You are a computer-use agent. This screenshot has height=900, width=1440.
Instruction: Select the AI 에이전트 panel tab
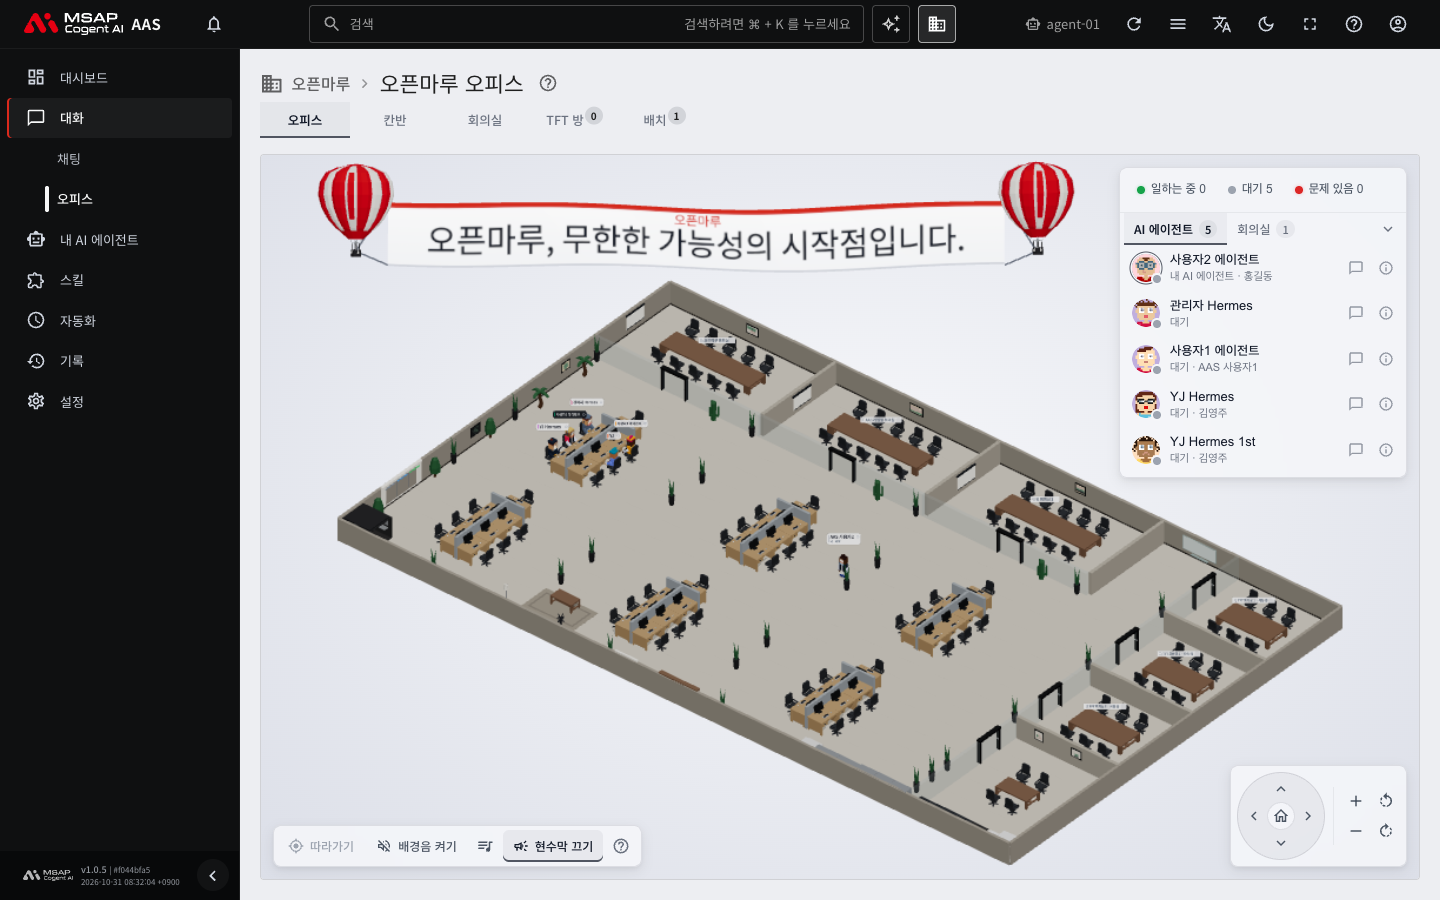pyautogui.click(x=1173, y=229)
